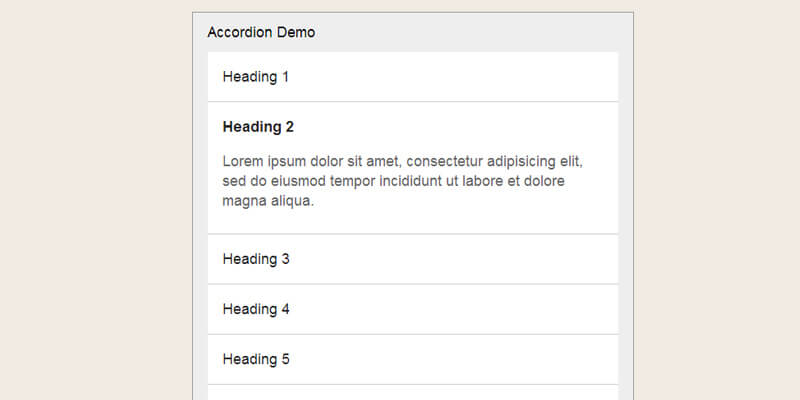Expand the Heading 1 accordion section

(x=256, y=77)
